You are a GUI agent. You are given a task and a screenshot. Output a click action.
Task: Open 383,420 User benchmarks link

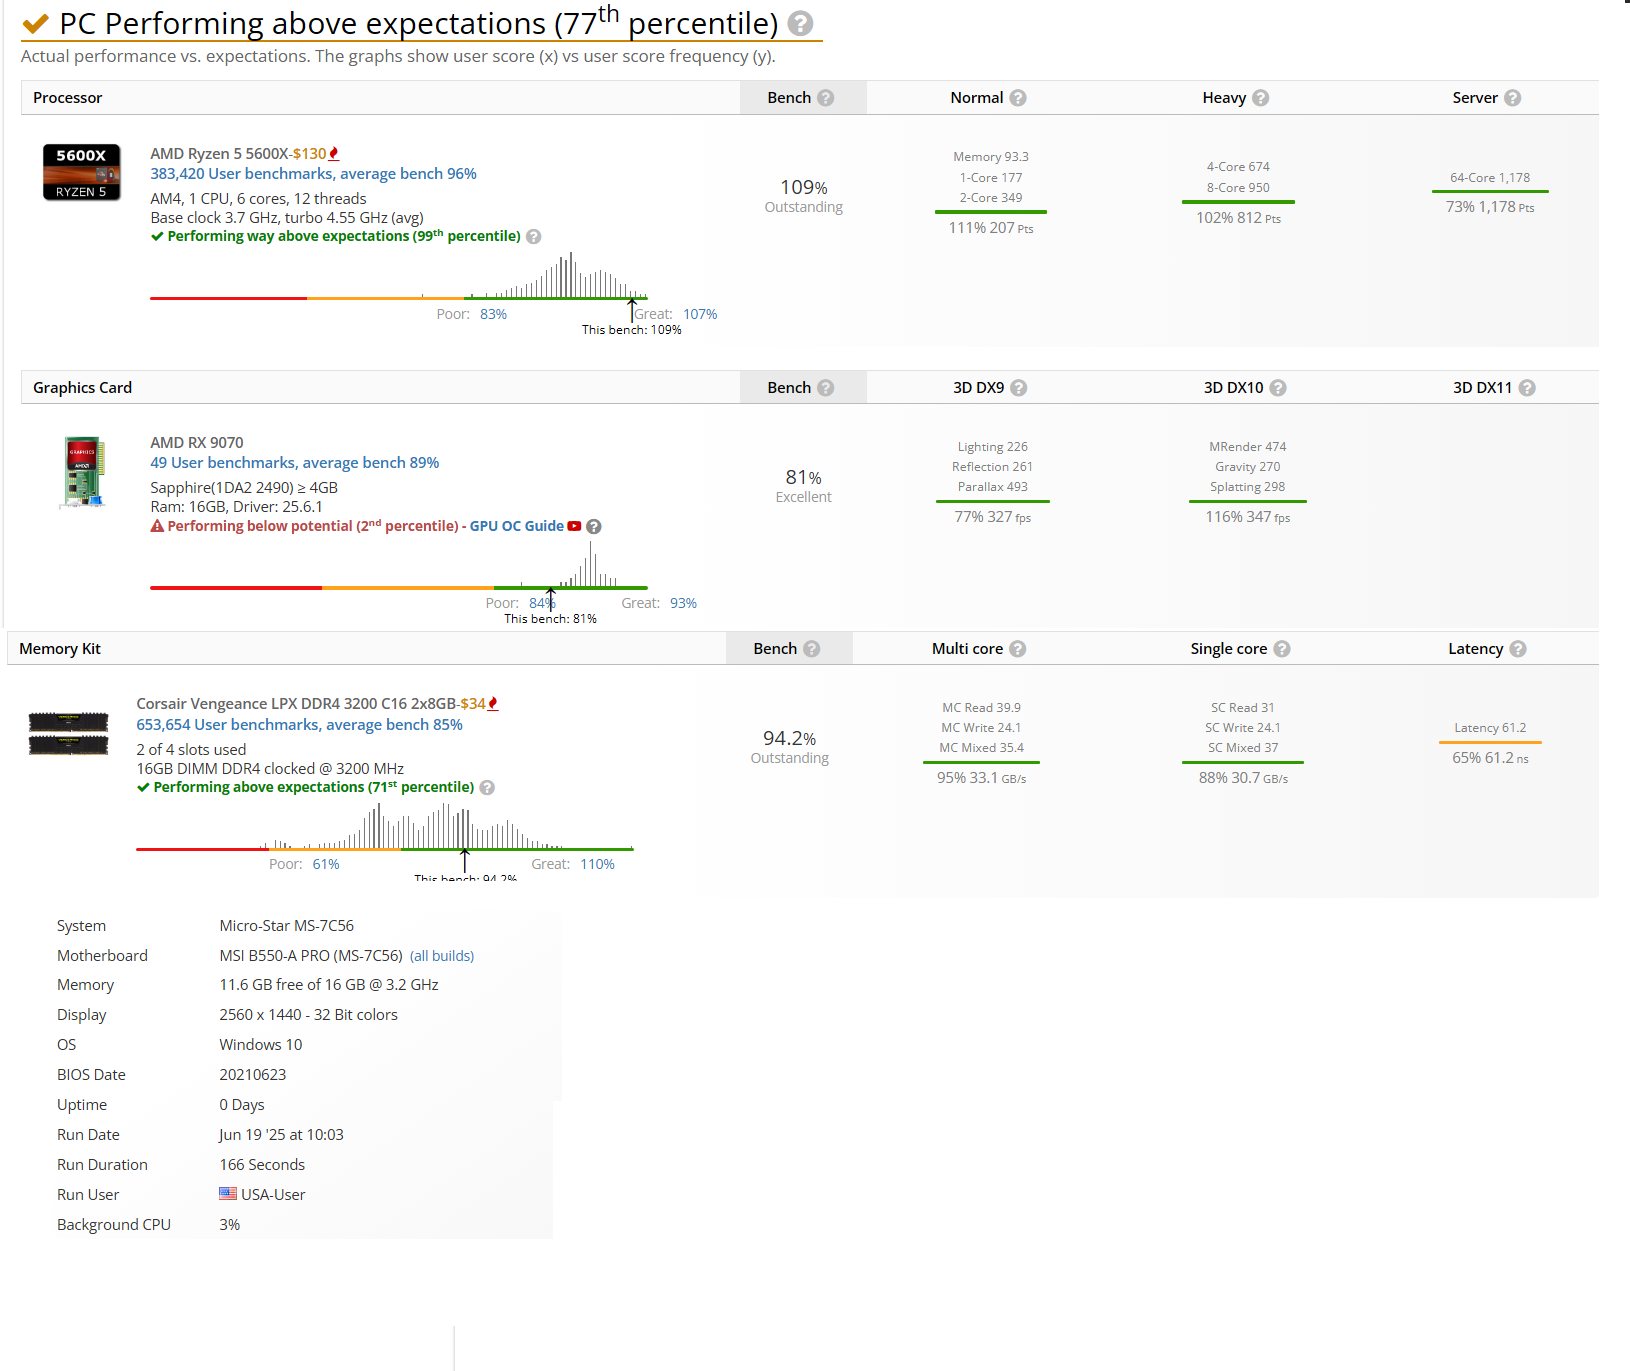tap(313, 174)
